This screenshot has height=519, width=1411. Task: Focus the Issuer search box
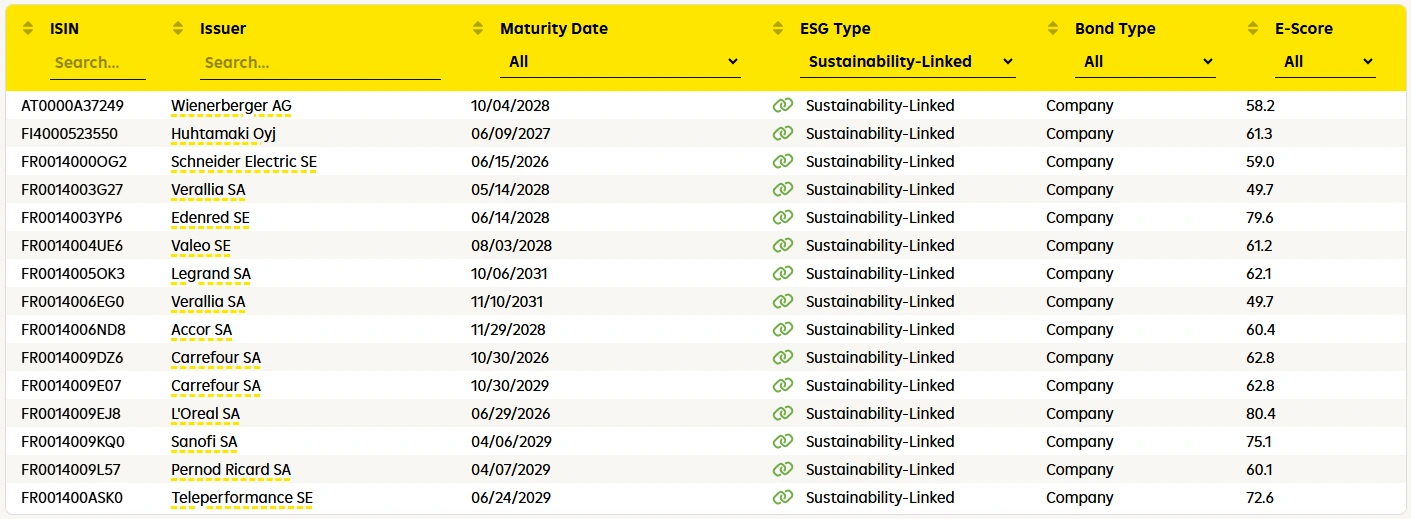[319, 63]
